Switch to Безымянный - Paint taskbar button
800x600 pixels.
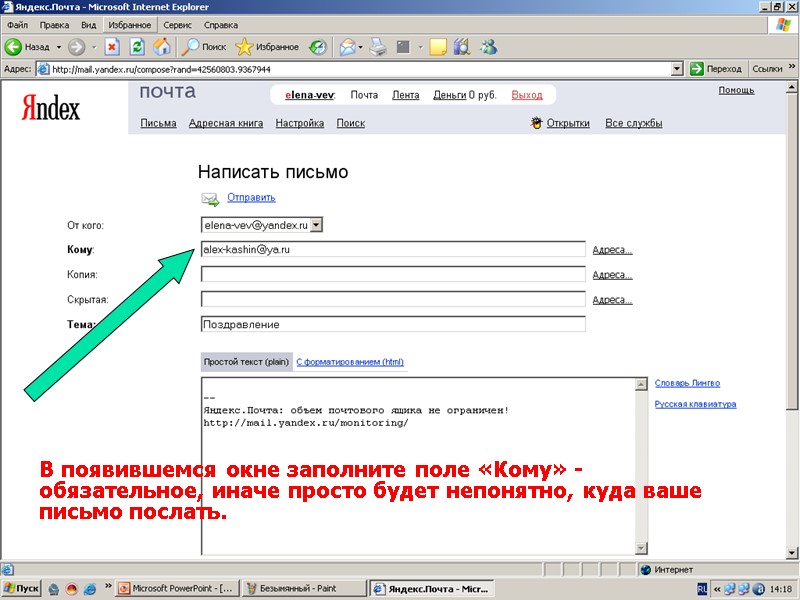pyautogui.click(x=304, y=588)
